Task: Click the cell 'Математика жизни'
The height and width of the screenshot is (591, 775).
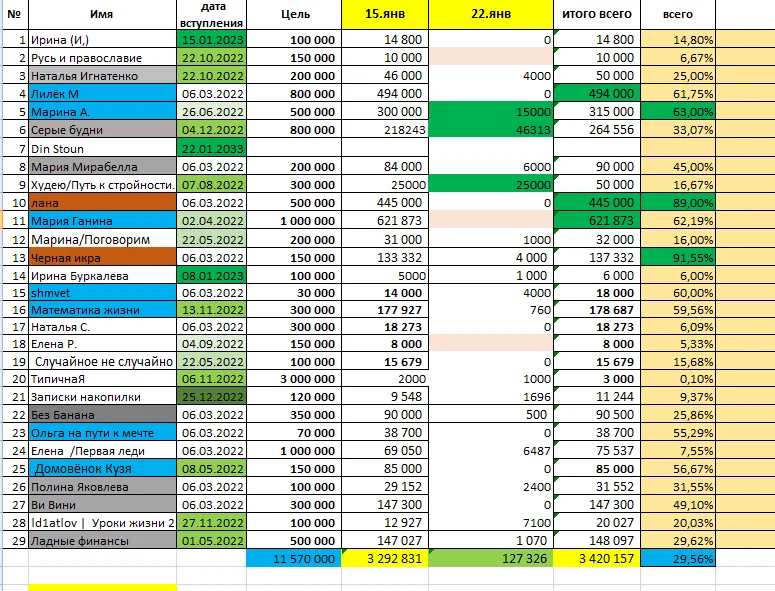Action: point(102,310)
